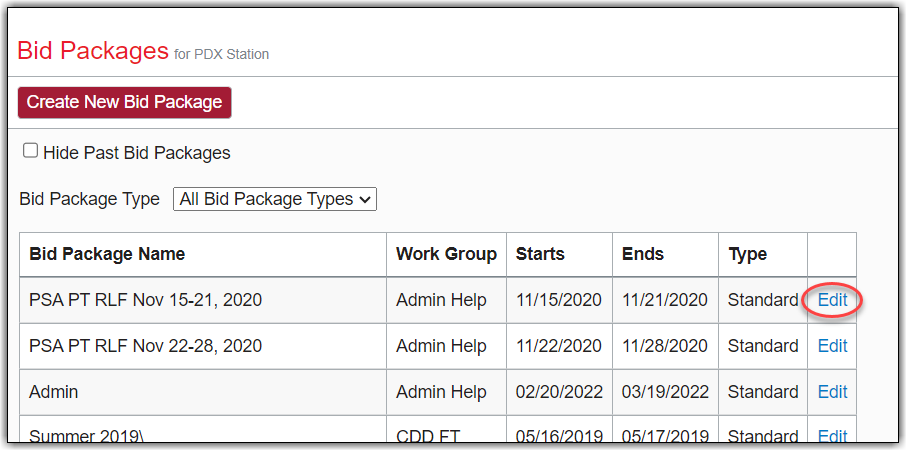Enable the Hide Past Bid Packages checkbox
907x451 pixels.
(31, 151)
